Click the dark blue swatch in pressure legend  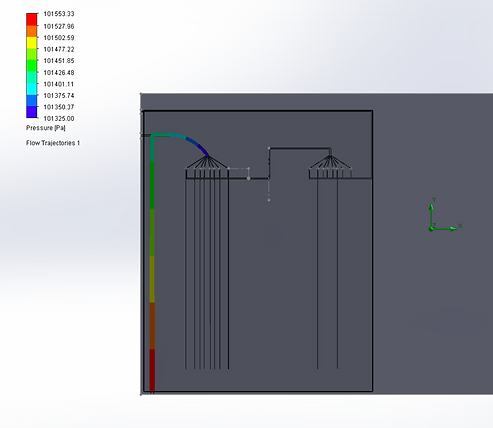coord(32,112)
